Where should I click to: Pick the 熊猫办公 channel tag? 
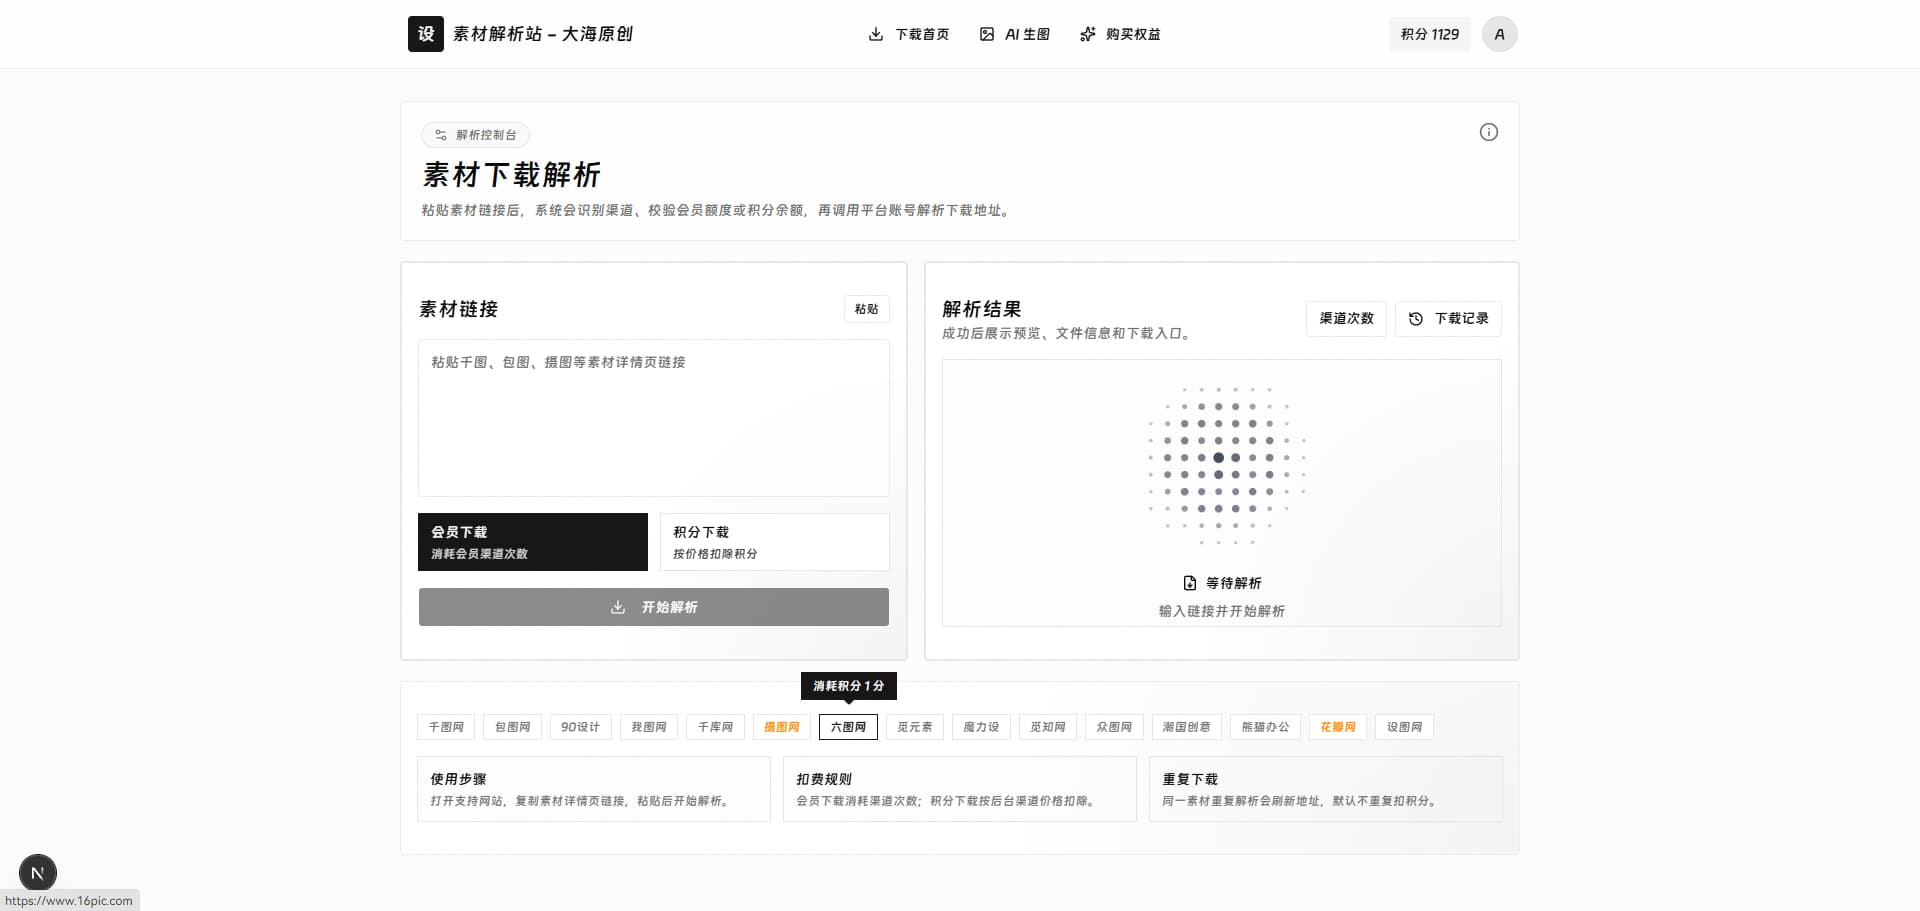pos(1265,727)
